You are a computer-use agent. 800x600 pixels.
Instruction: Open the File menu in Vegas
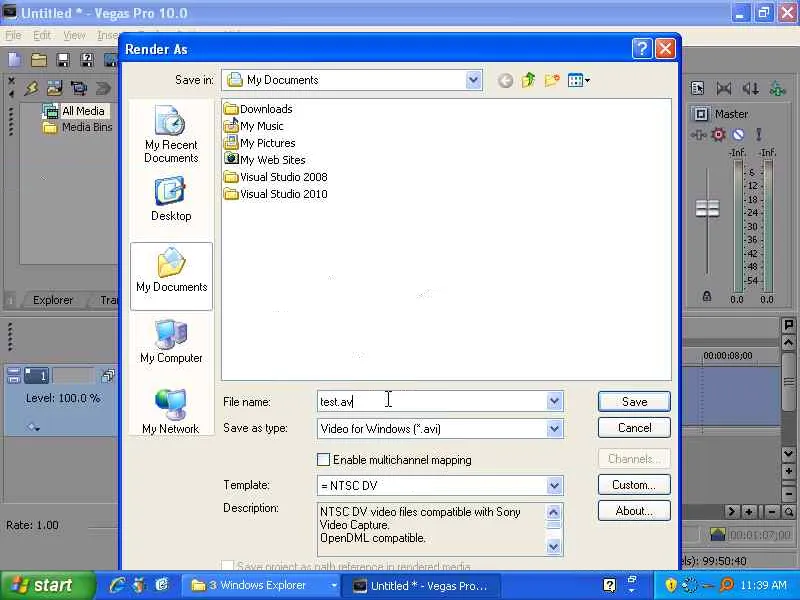coord(13,35)
